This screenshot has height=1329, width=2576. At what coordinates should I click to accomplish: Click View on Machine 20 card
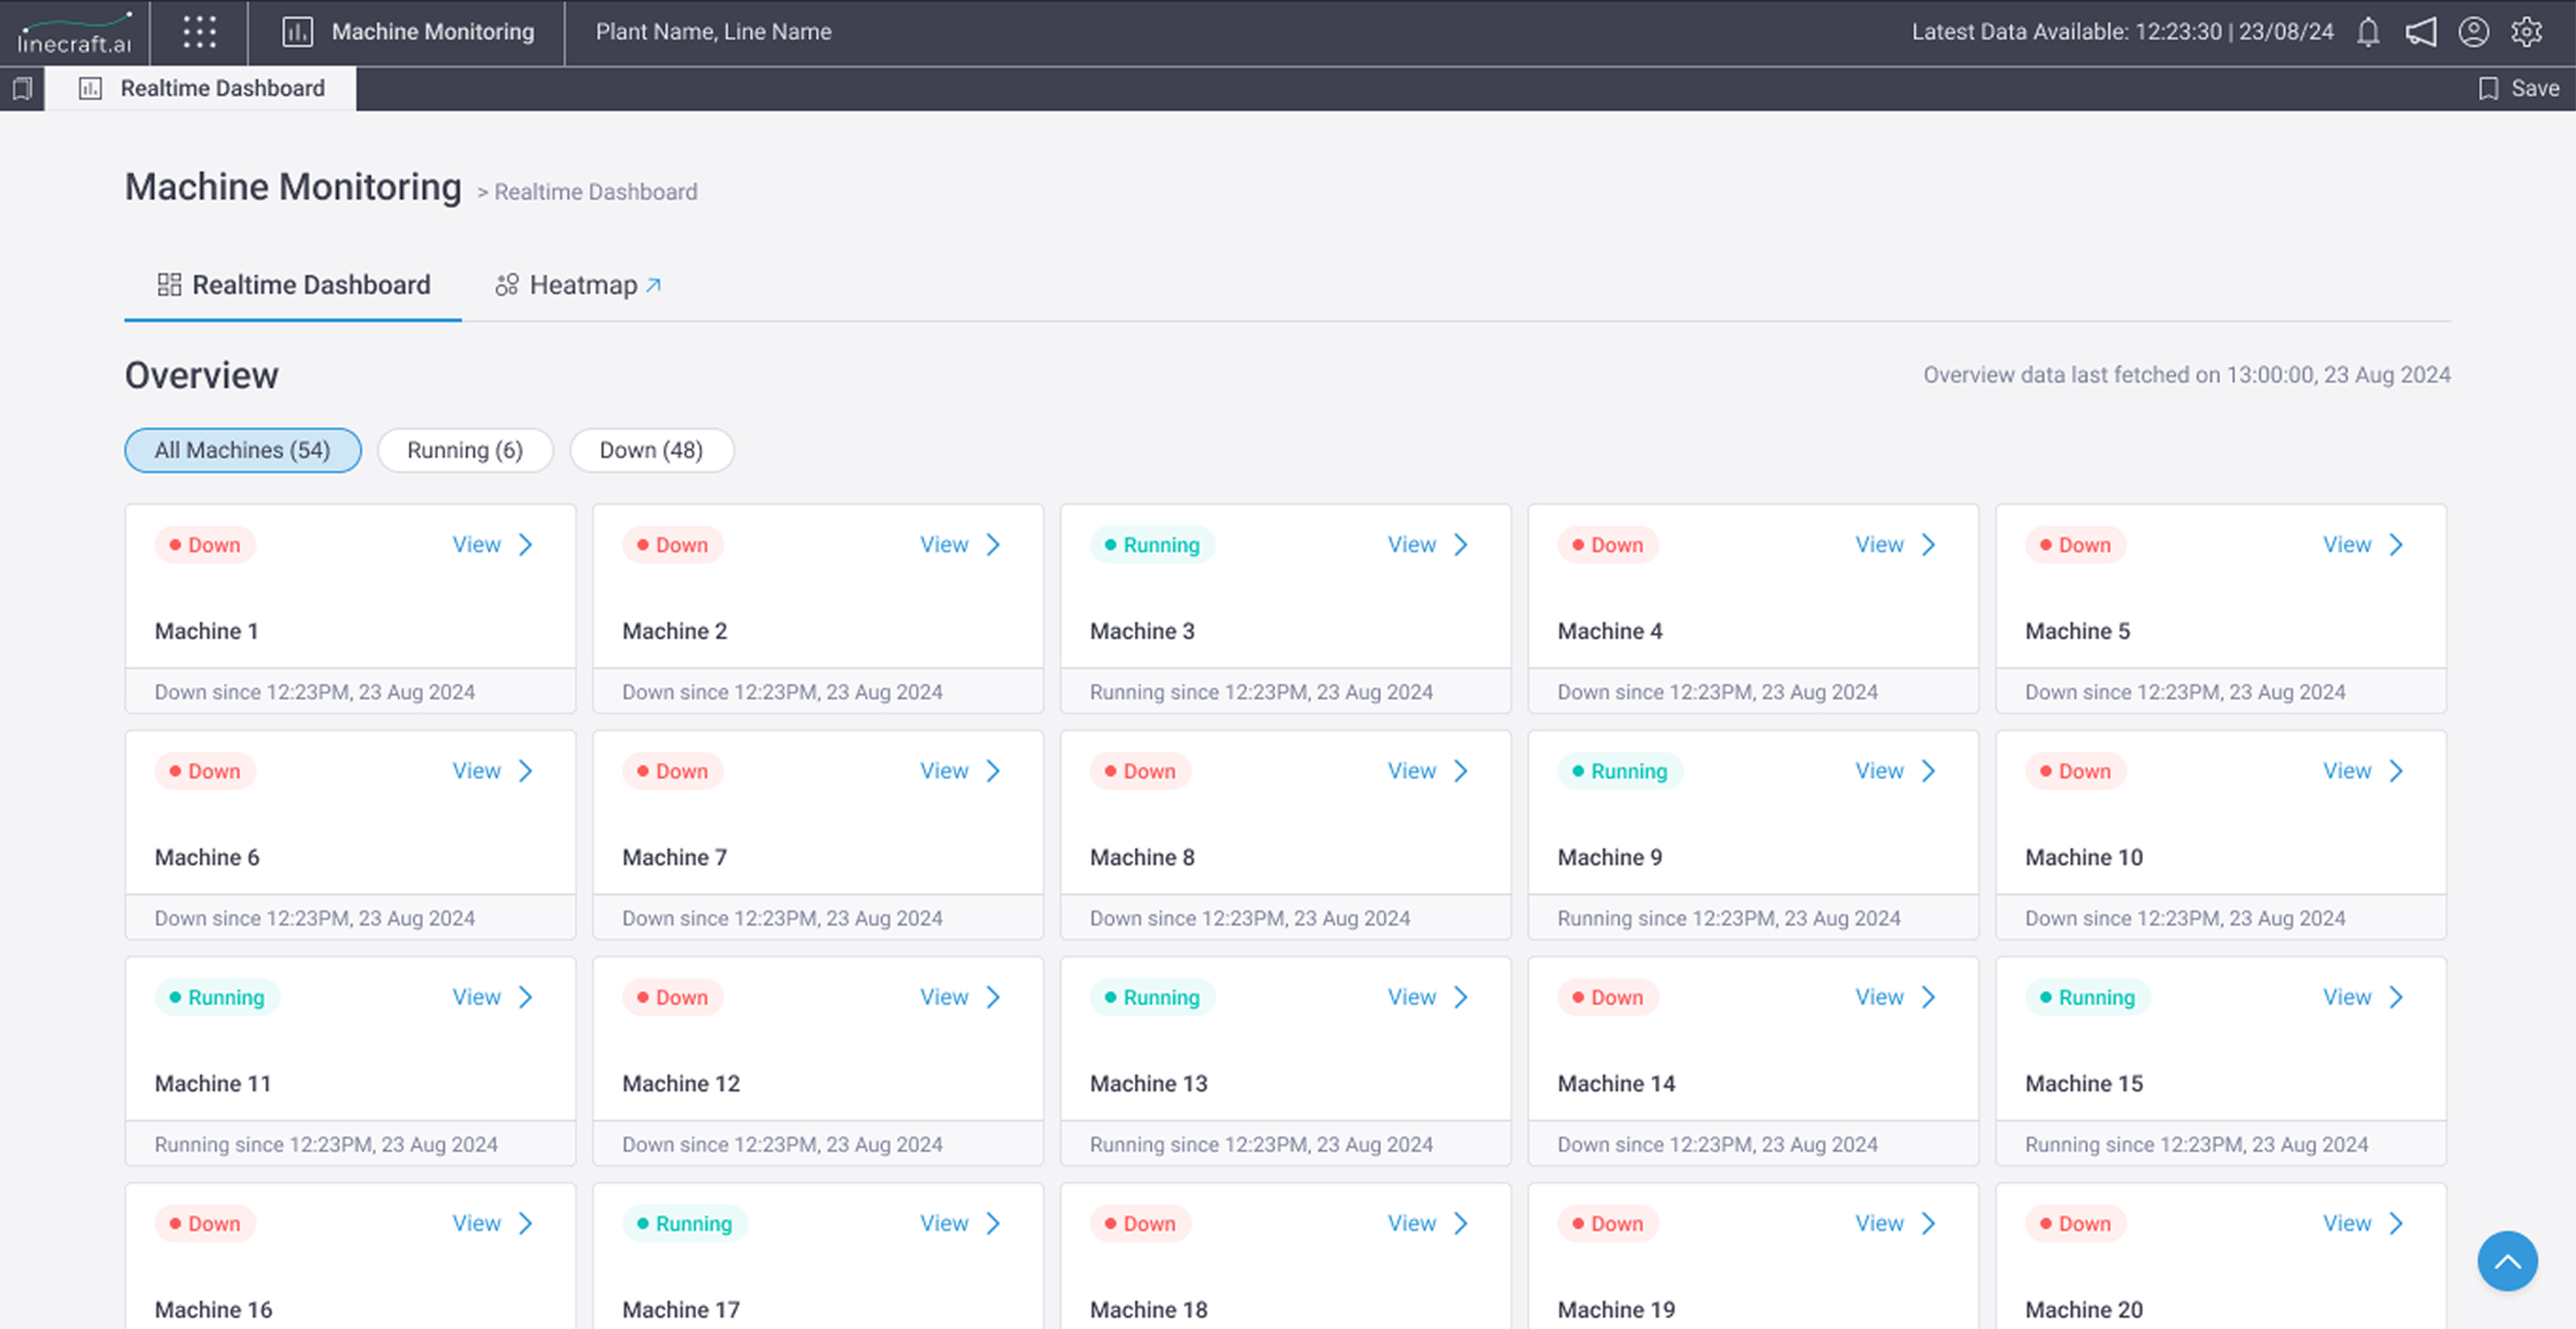coord(2346,1223)
